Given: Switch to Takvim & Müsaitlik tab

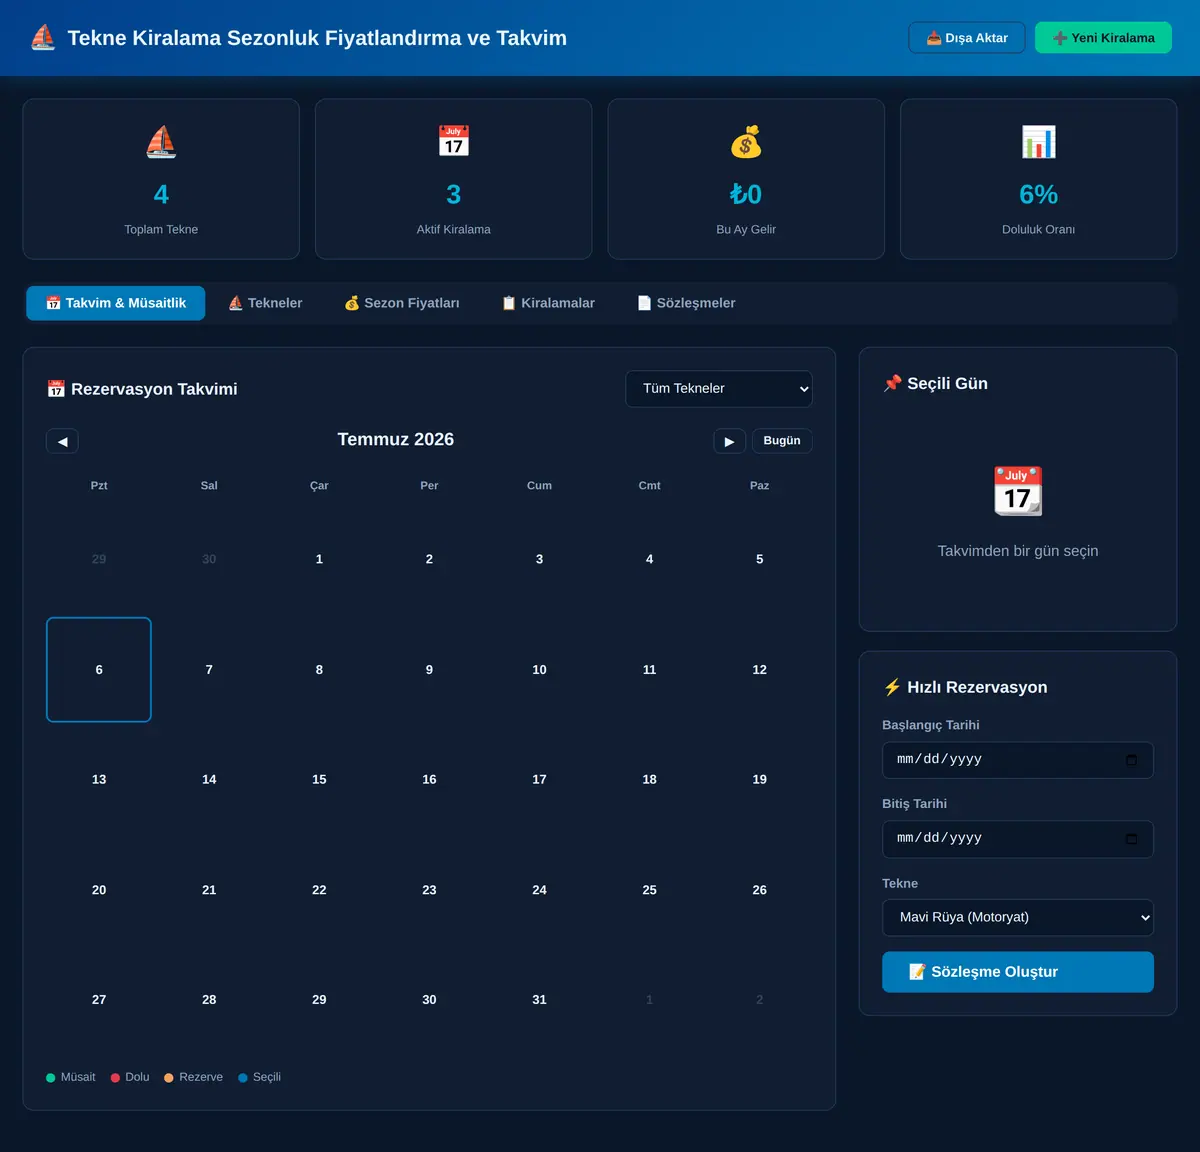Looking at the screenshot, I should [116, 303].
